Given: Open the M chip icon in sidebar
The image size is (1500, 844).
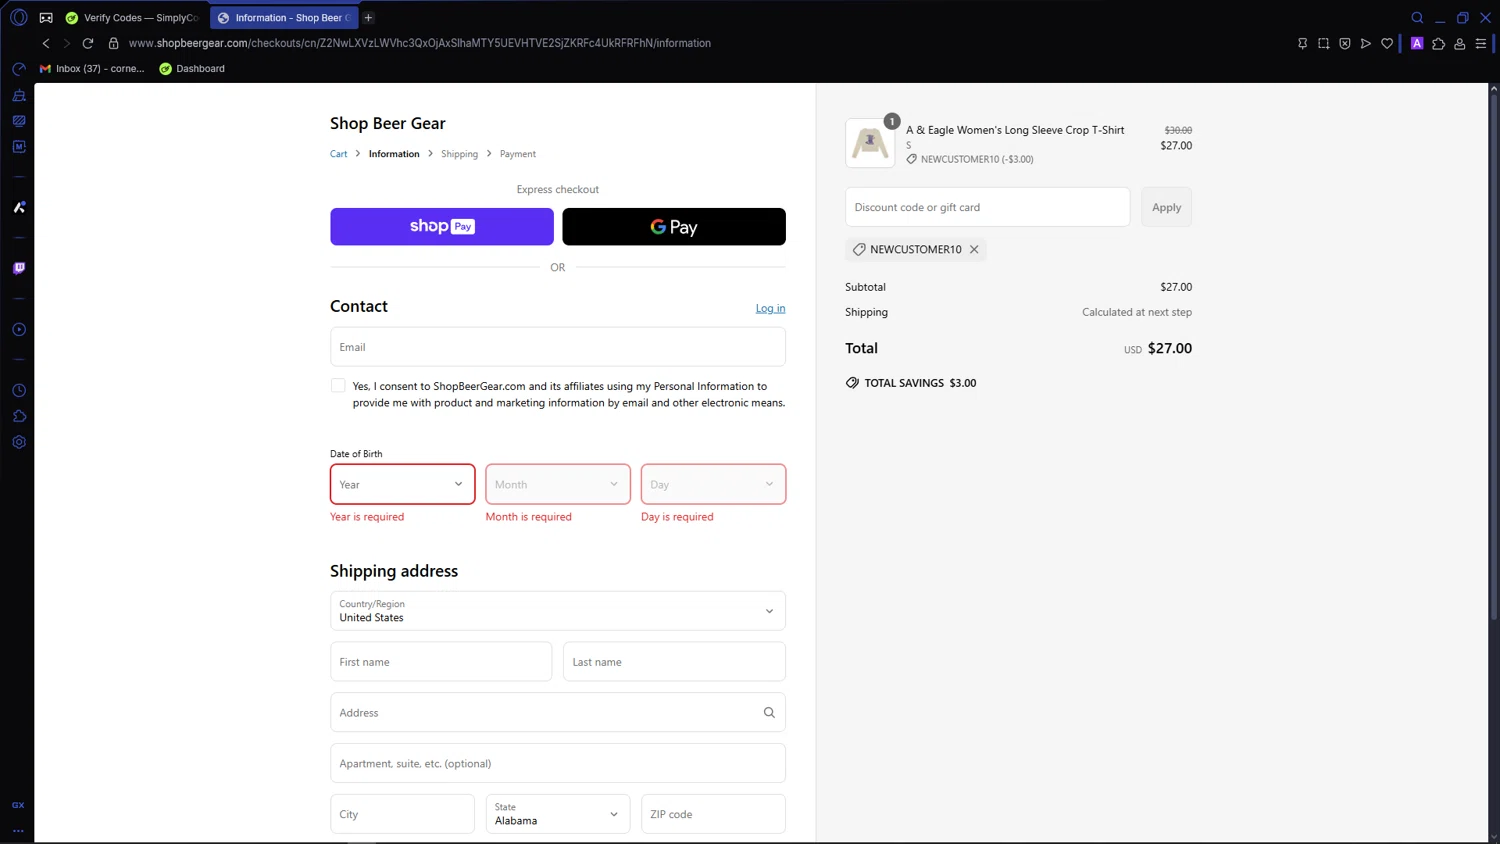Looking at the screenshot, I should point(19,146).
